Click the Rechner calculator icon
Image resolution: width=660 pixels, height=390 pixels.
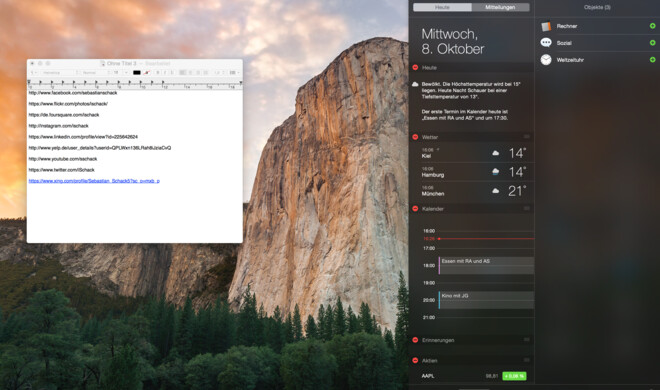(x=546, y=26)
